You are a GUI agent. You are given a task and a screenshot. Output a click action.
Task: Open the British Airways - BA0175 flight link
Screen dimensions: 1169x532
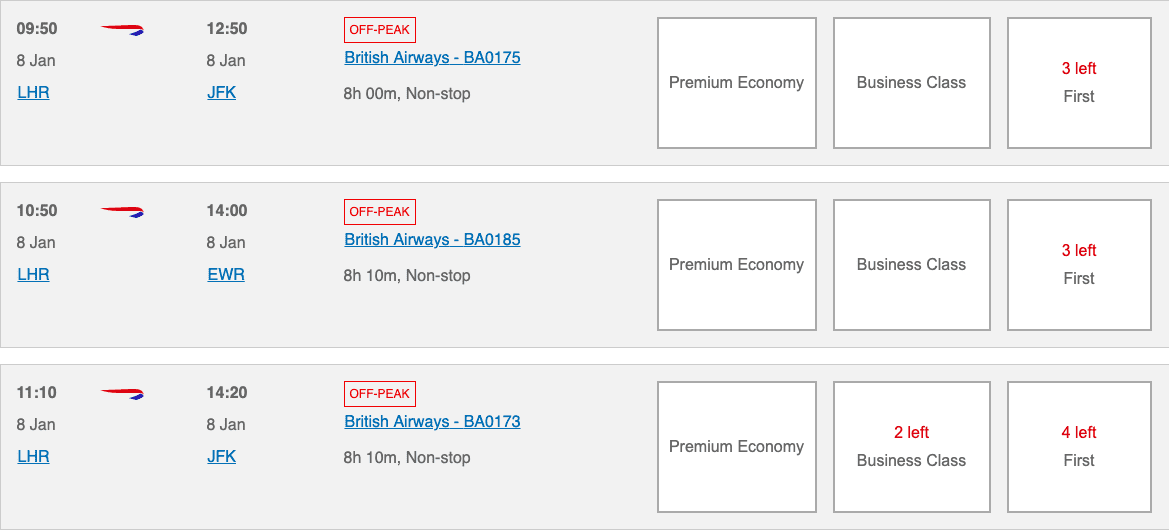click(x=432, y=58)
